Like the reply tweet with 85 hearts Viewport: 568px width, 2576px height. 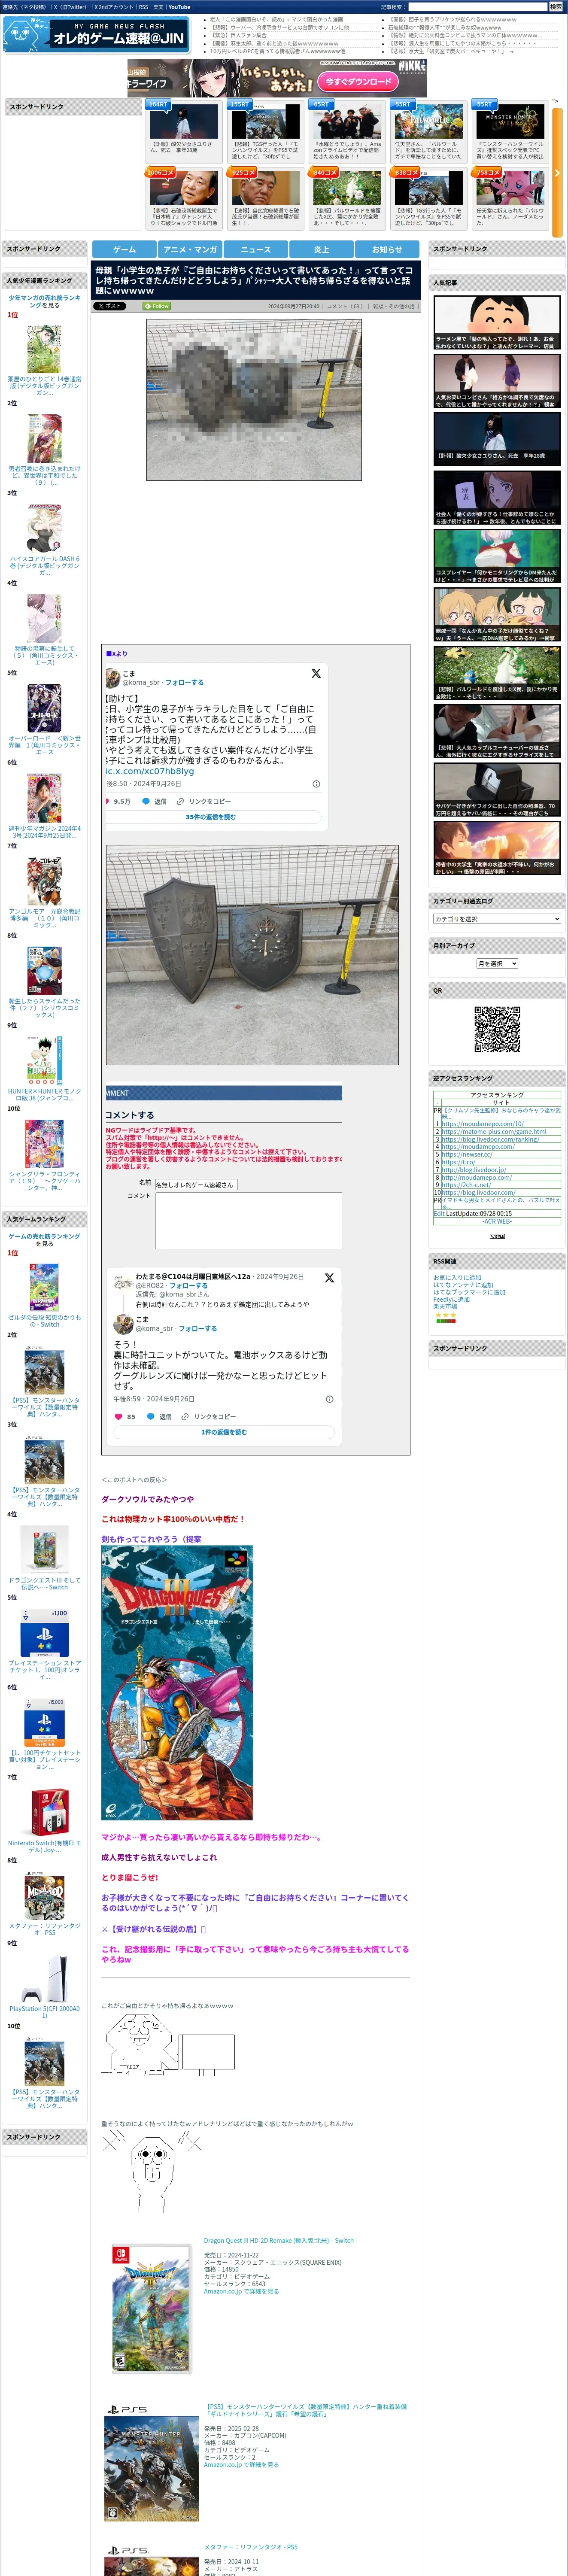[118, 1416]
